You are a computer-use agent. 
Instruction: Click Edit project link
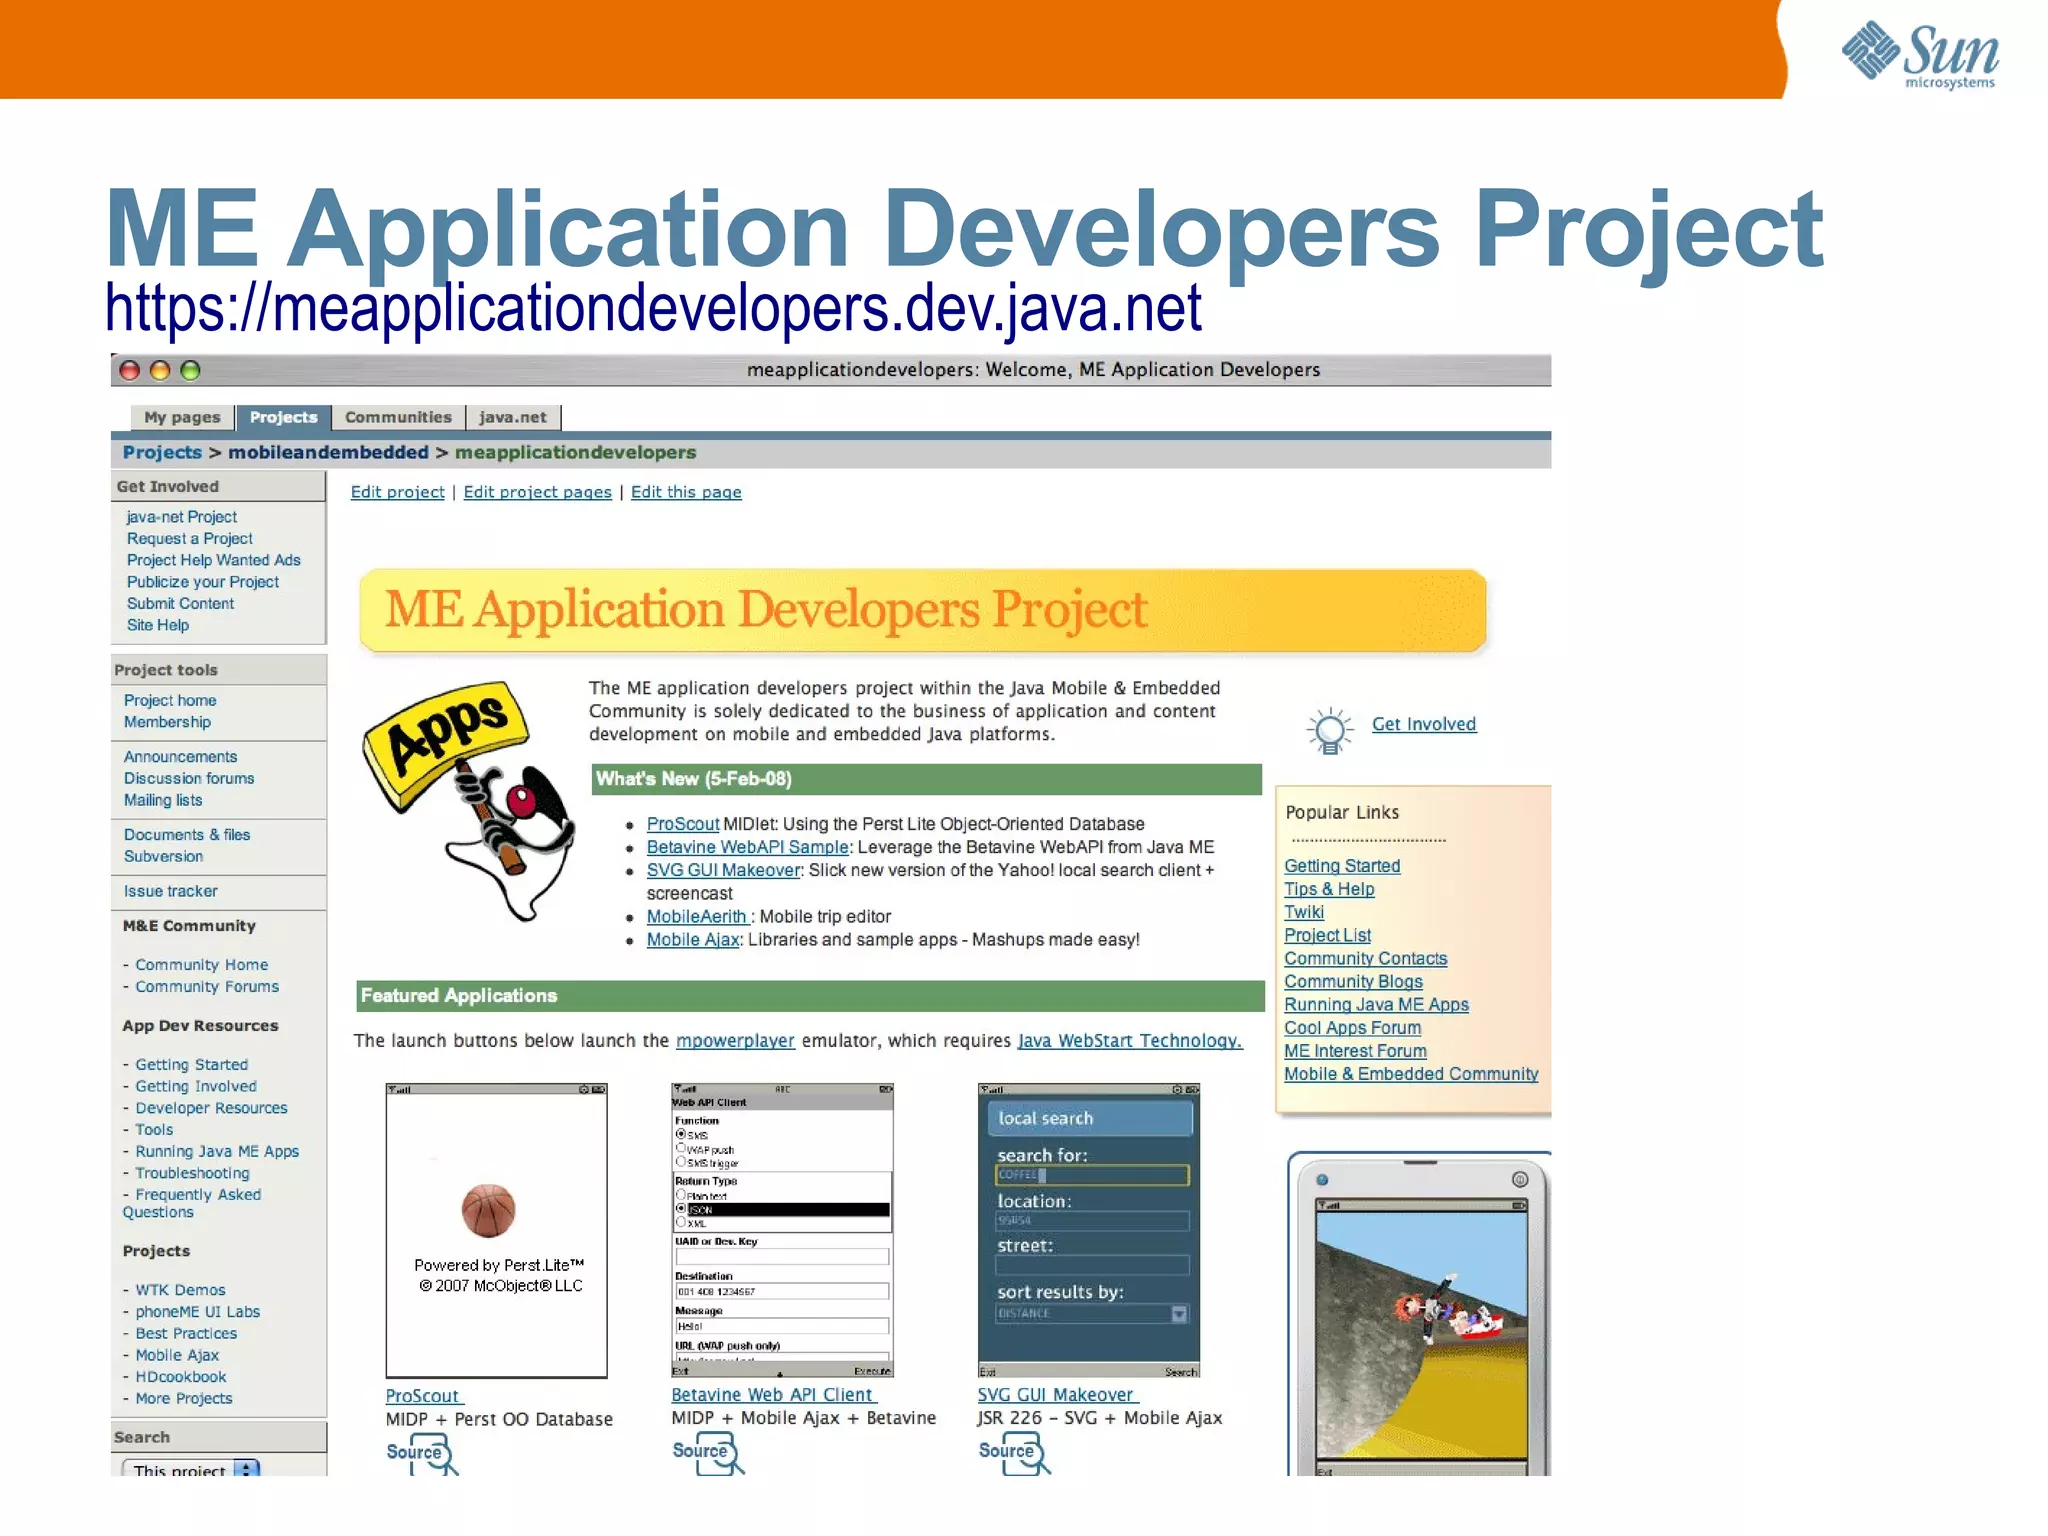click(397, 492)
